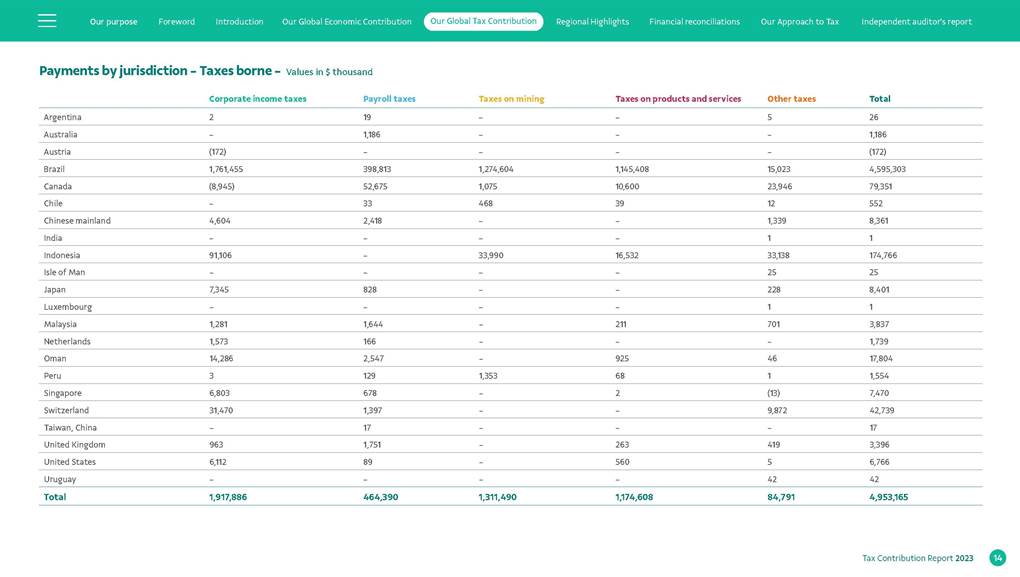Click the page number 14 badge
The width and height of the screenshot is (1020, 577).
pos(997,558)
